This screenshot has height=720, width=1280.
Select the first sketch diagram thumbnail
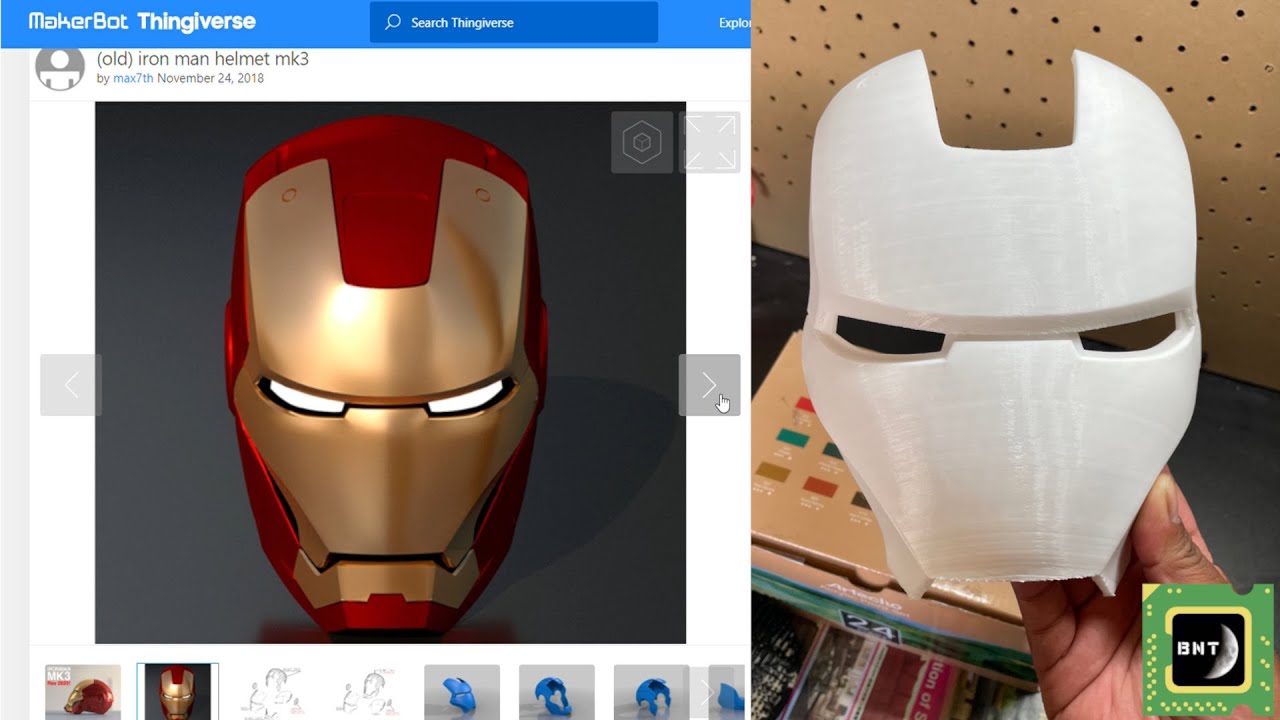[273, 692]
